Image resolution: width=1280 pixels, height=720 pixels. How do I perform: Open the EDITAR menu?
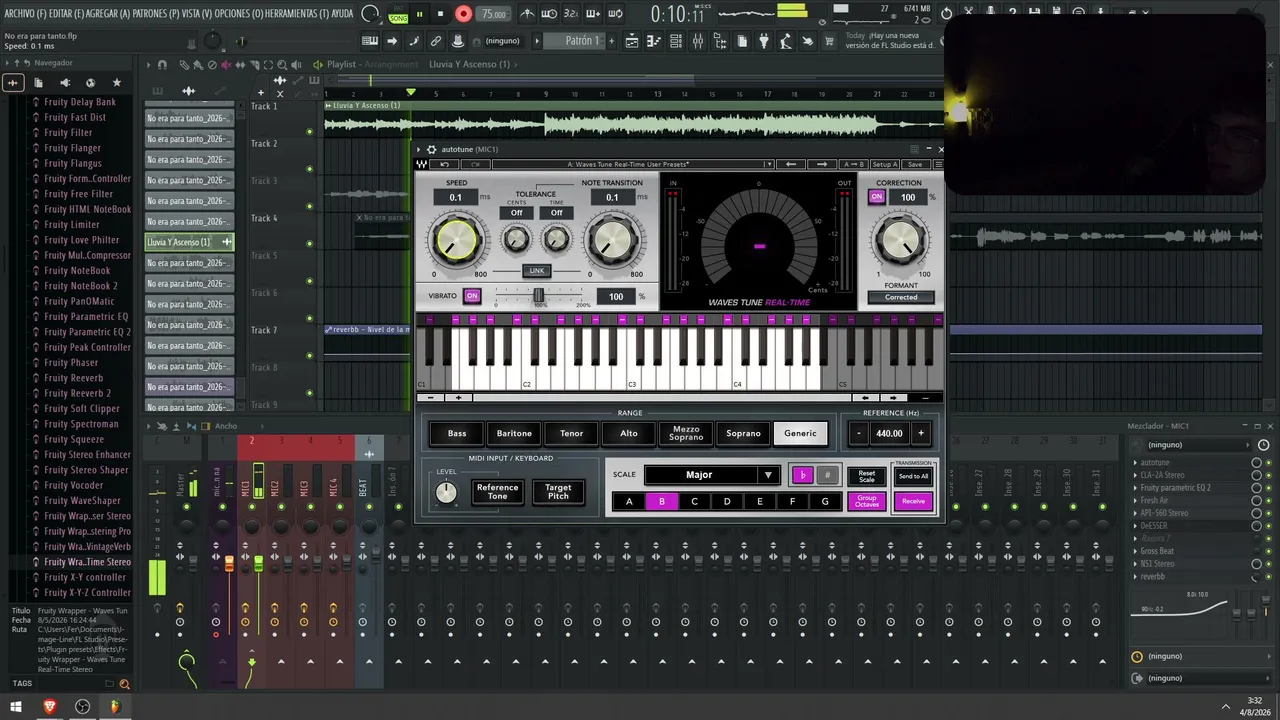point(66,14)
